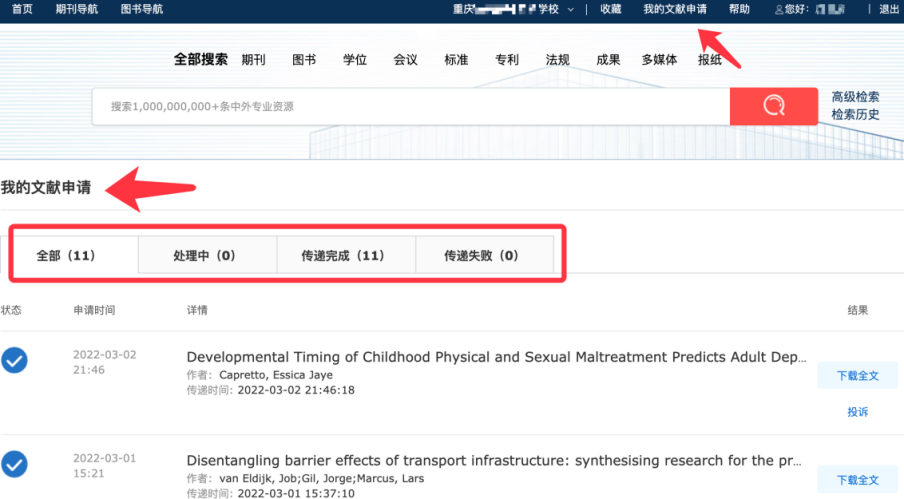Click the blue checkmark status icon for van Eldijk entry
904x499 pixels.
[14, 465]
